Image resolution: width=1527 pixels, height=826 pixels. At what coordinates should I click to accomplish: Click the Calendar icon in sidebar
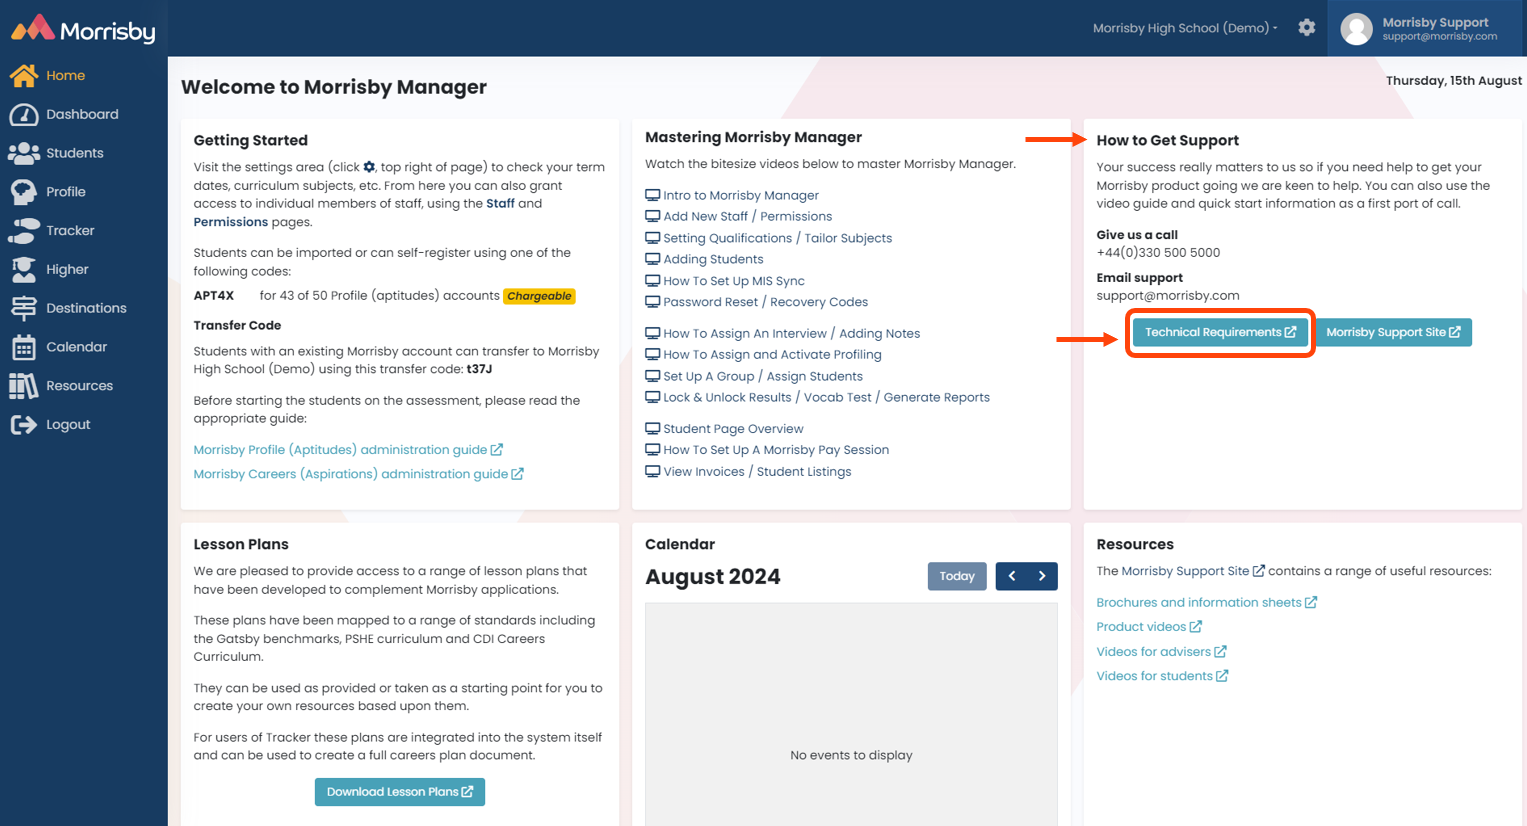(24, 347)
